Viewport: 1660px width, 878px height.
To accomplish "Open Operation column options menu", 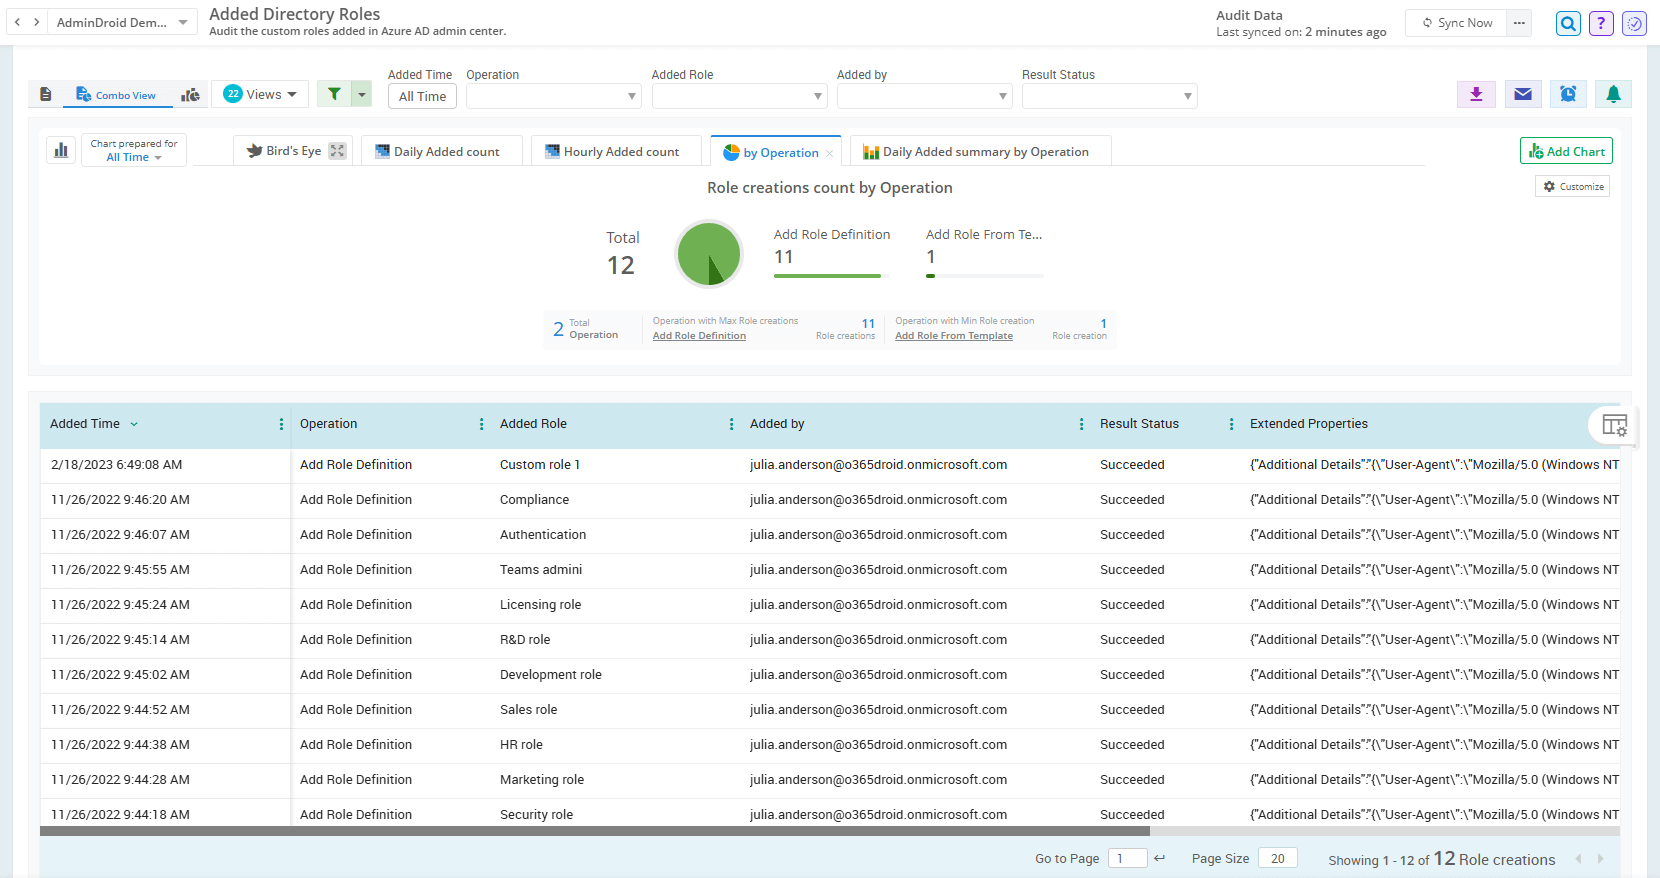I will [481, 424].
